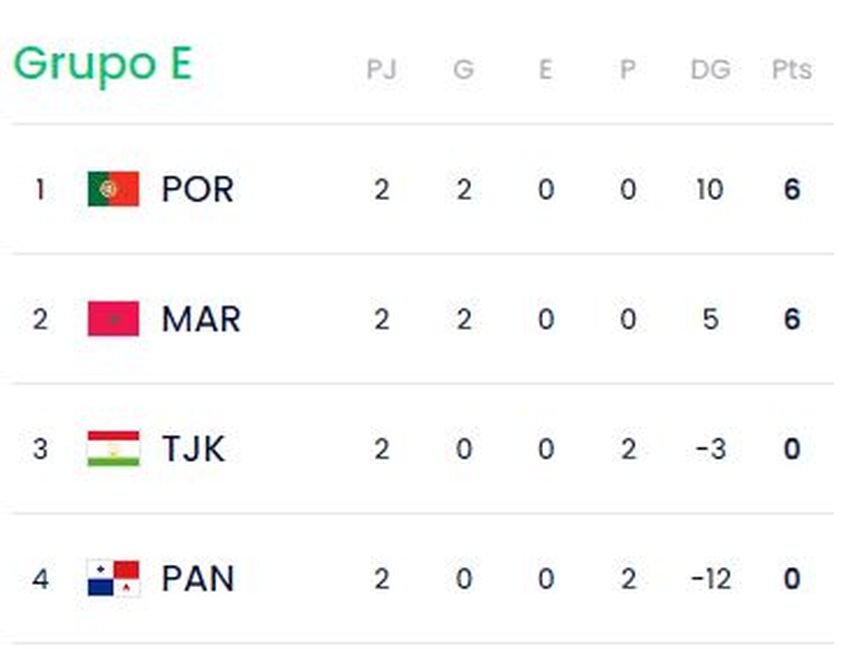Click Portugal's rank number 1
This screenshot has height=649, width=855.
point(40,189)
